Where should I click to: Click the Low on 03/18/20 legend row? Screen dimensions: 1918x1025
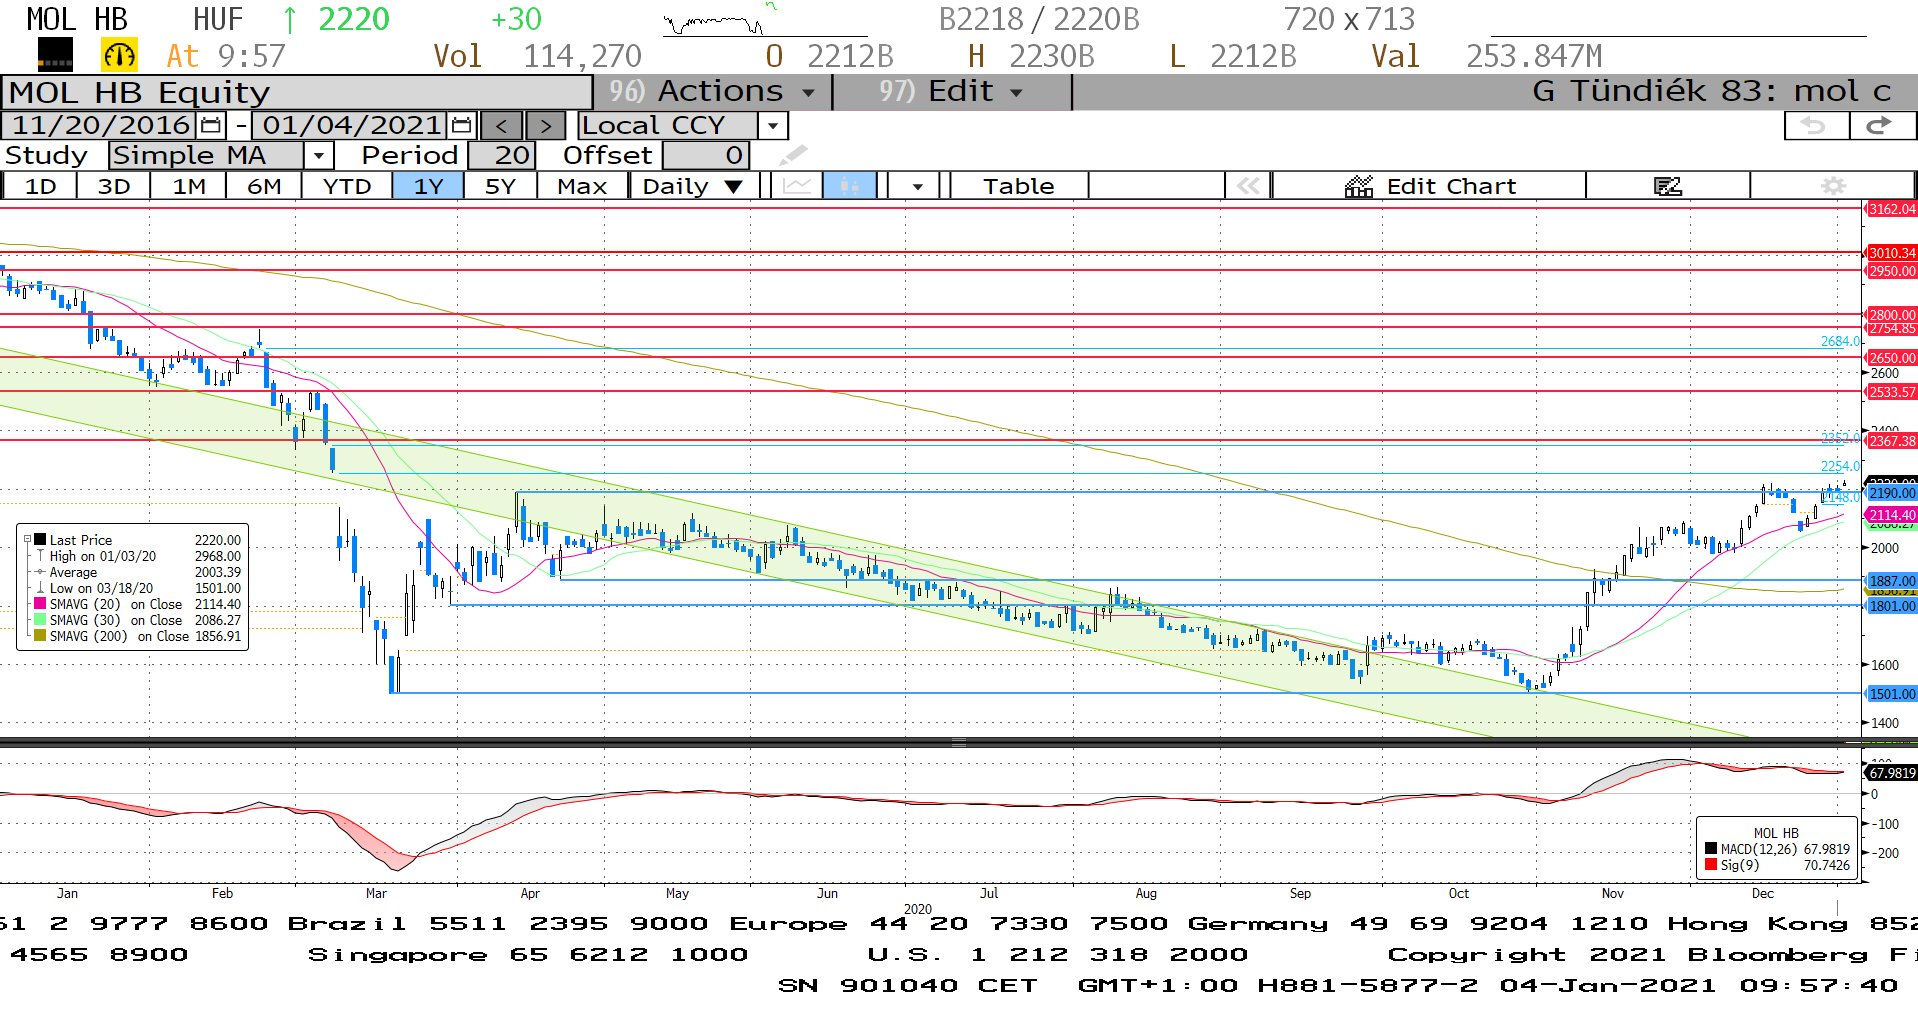pyautogui.click(x=138, y=588)
